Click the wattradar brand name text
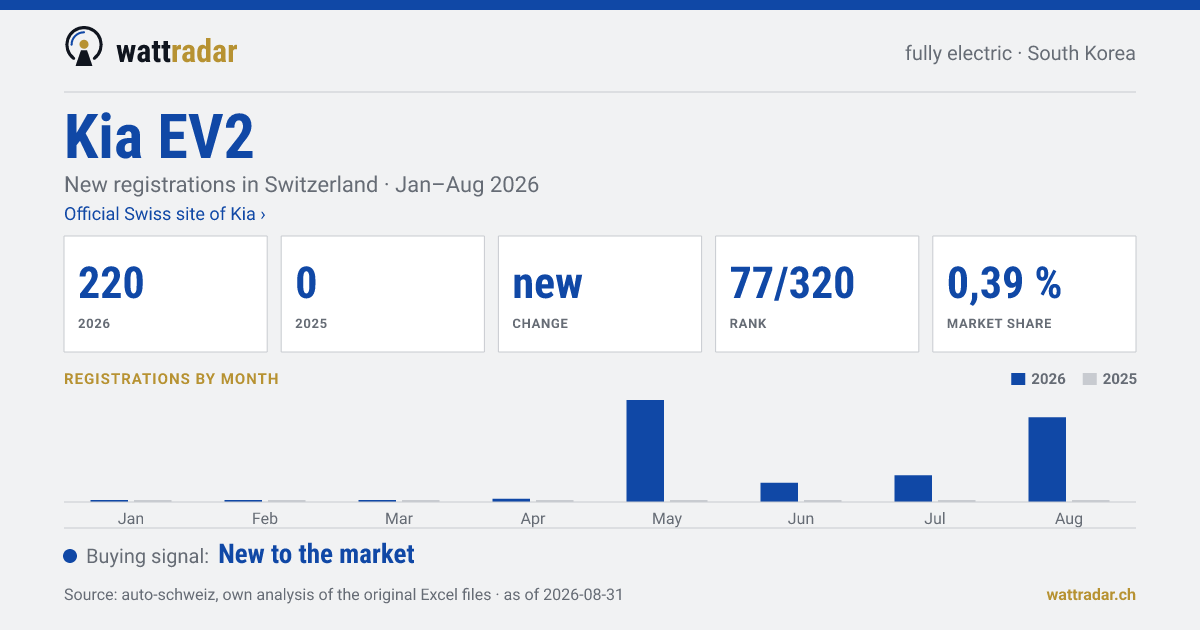 click(177, 51)
